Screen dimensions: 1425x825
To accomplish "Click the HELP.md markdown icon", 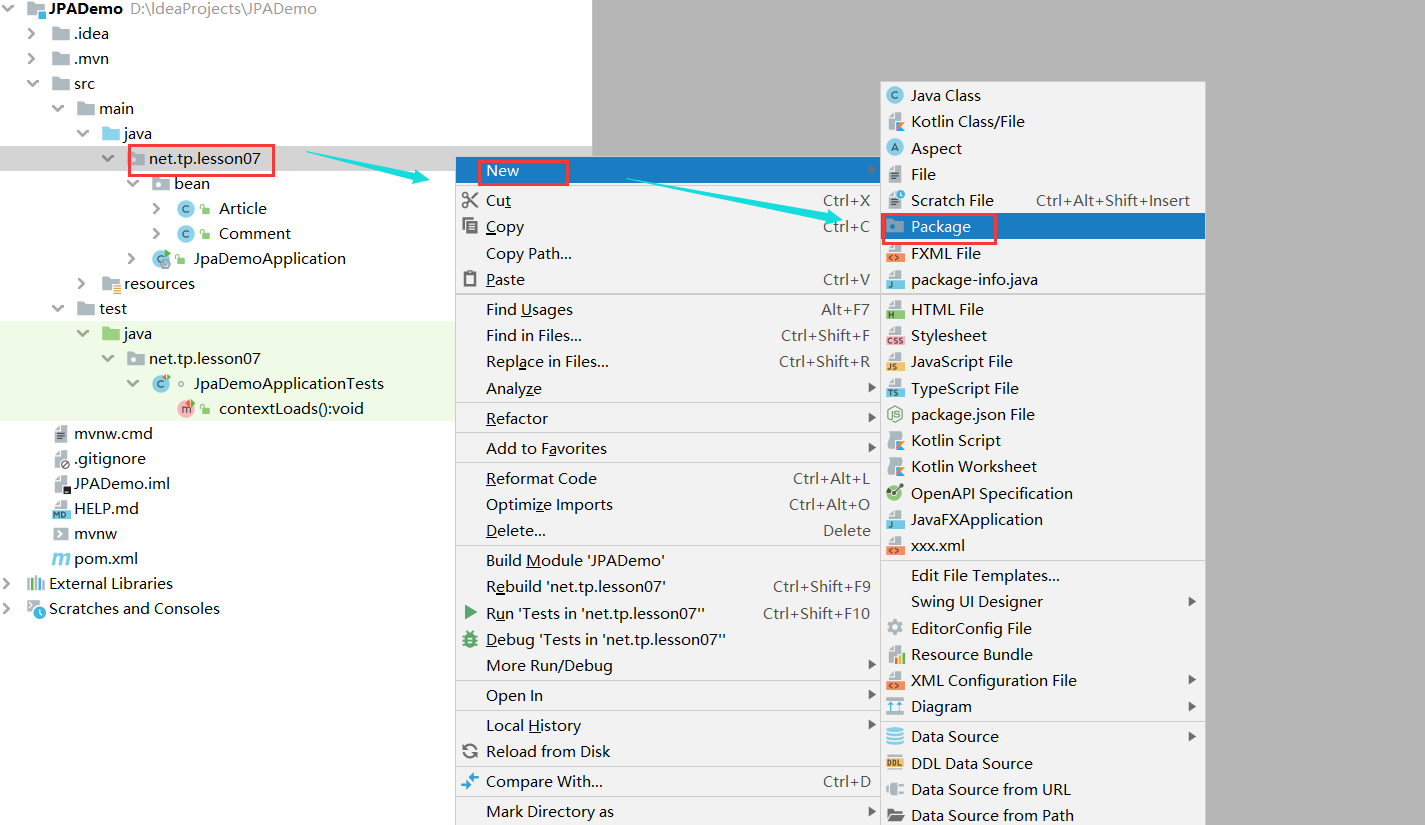I will (x=61, y=509).
